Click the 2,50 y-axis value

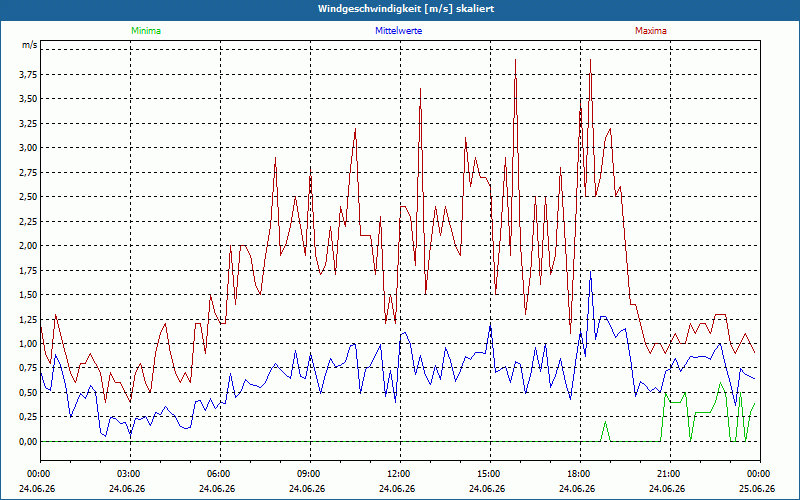pos(28,197)
